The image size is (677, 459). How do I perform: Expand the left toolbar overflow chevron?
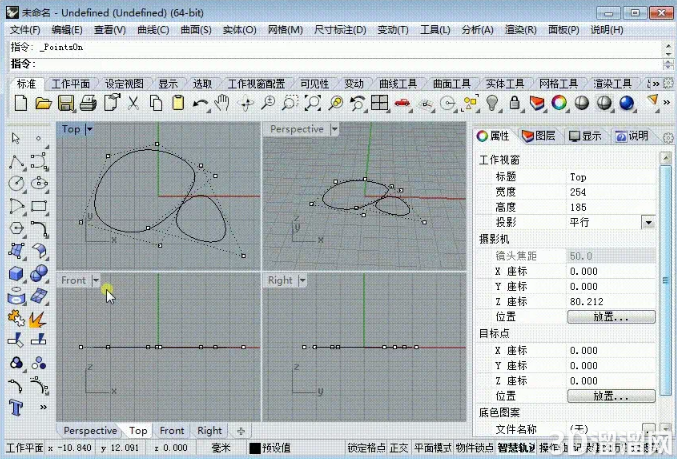43,407
